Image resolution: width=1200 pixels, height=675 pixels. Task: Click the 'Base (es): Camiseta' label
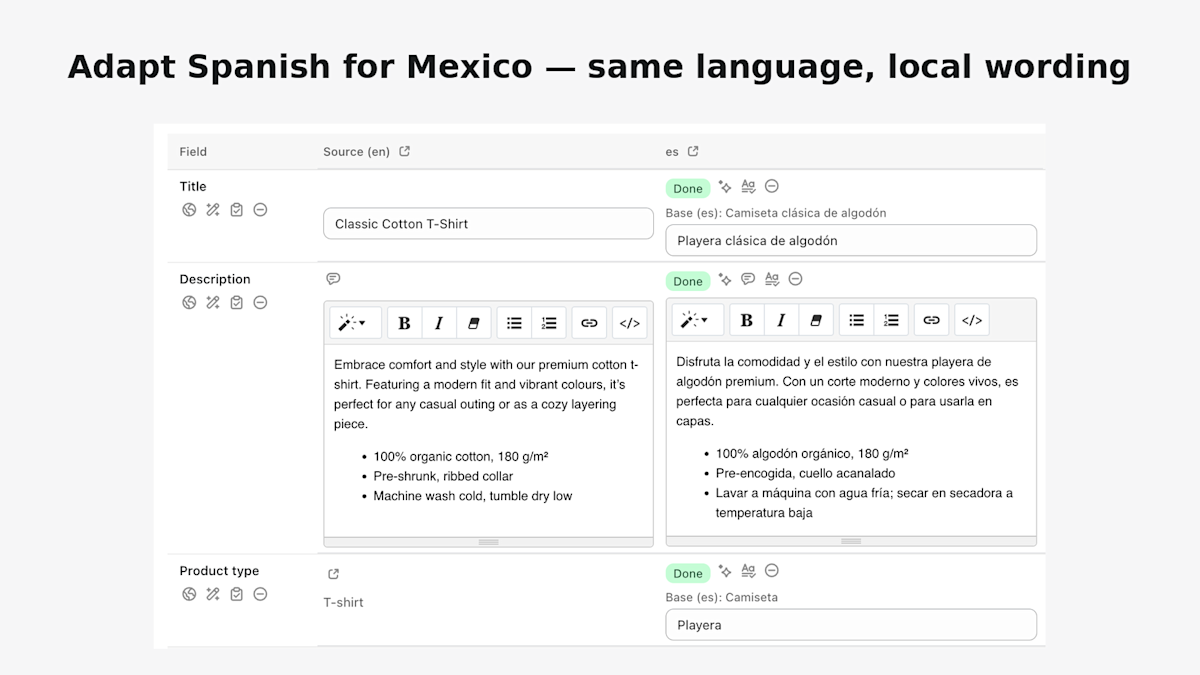[722, 597]
